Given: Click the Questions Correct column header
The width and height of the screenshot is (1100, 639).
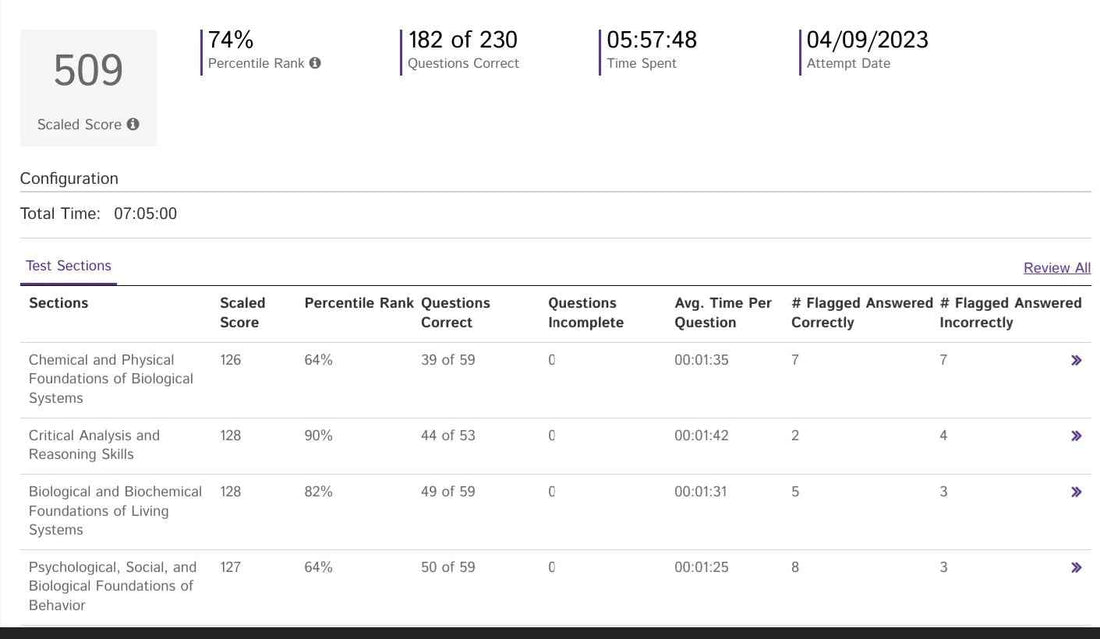Looking at the screenshot, I should pyautogui.click(x=455, y=312).
